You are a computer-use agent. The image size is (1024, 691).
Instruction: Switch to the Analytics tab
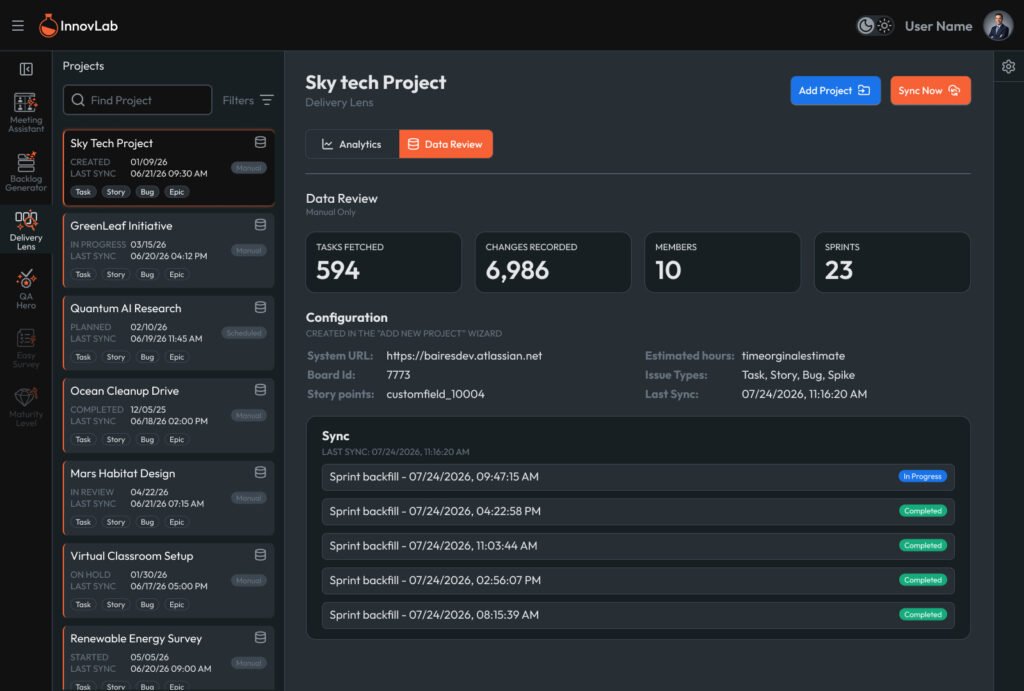(x=352, y=144)
